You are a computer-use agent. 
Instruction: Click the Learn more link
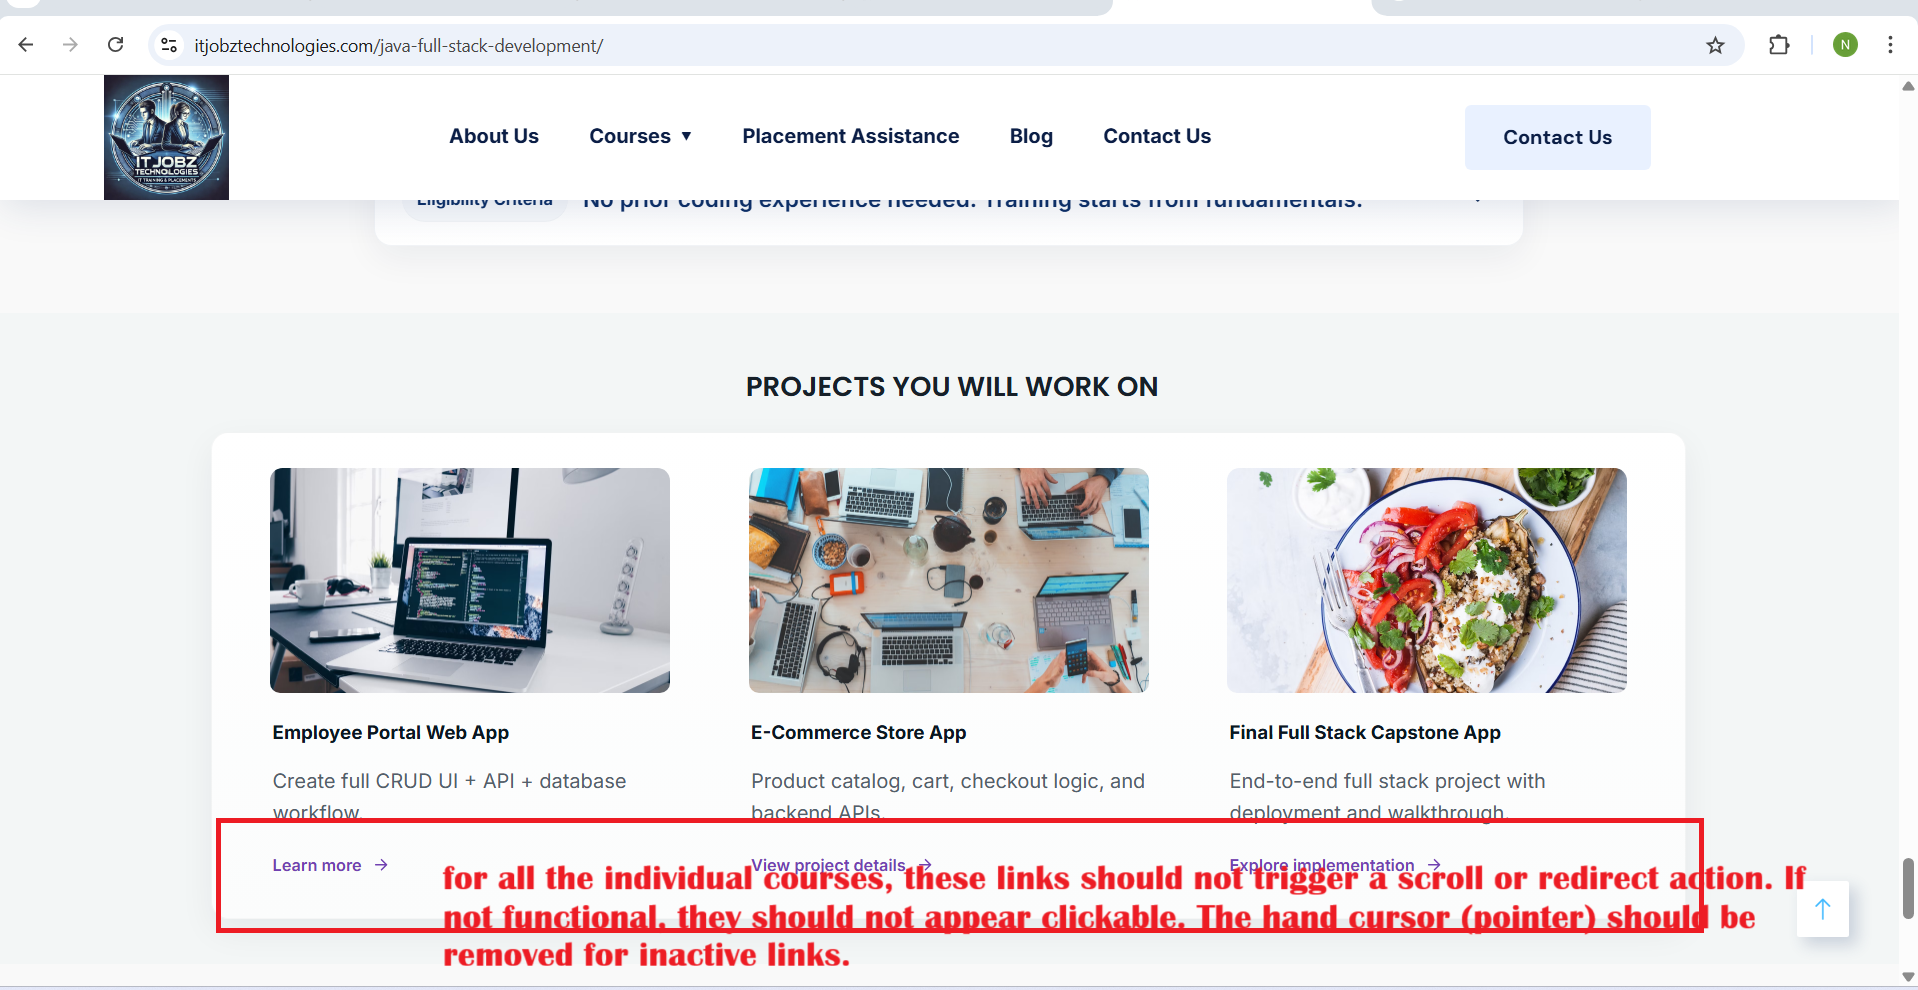[330, 865]
